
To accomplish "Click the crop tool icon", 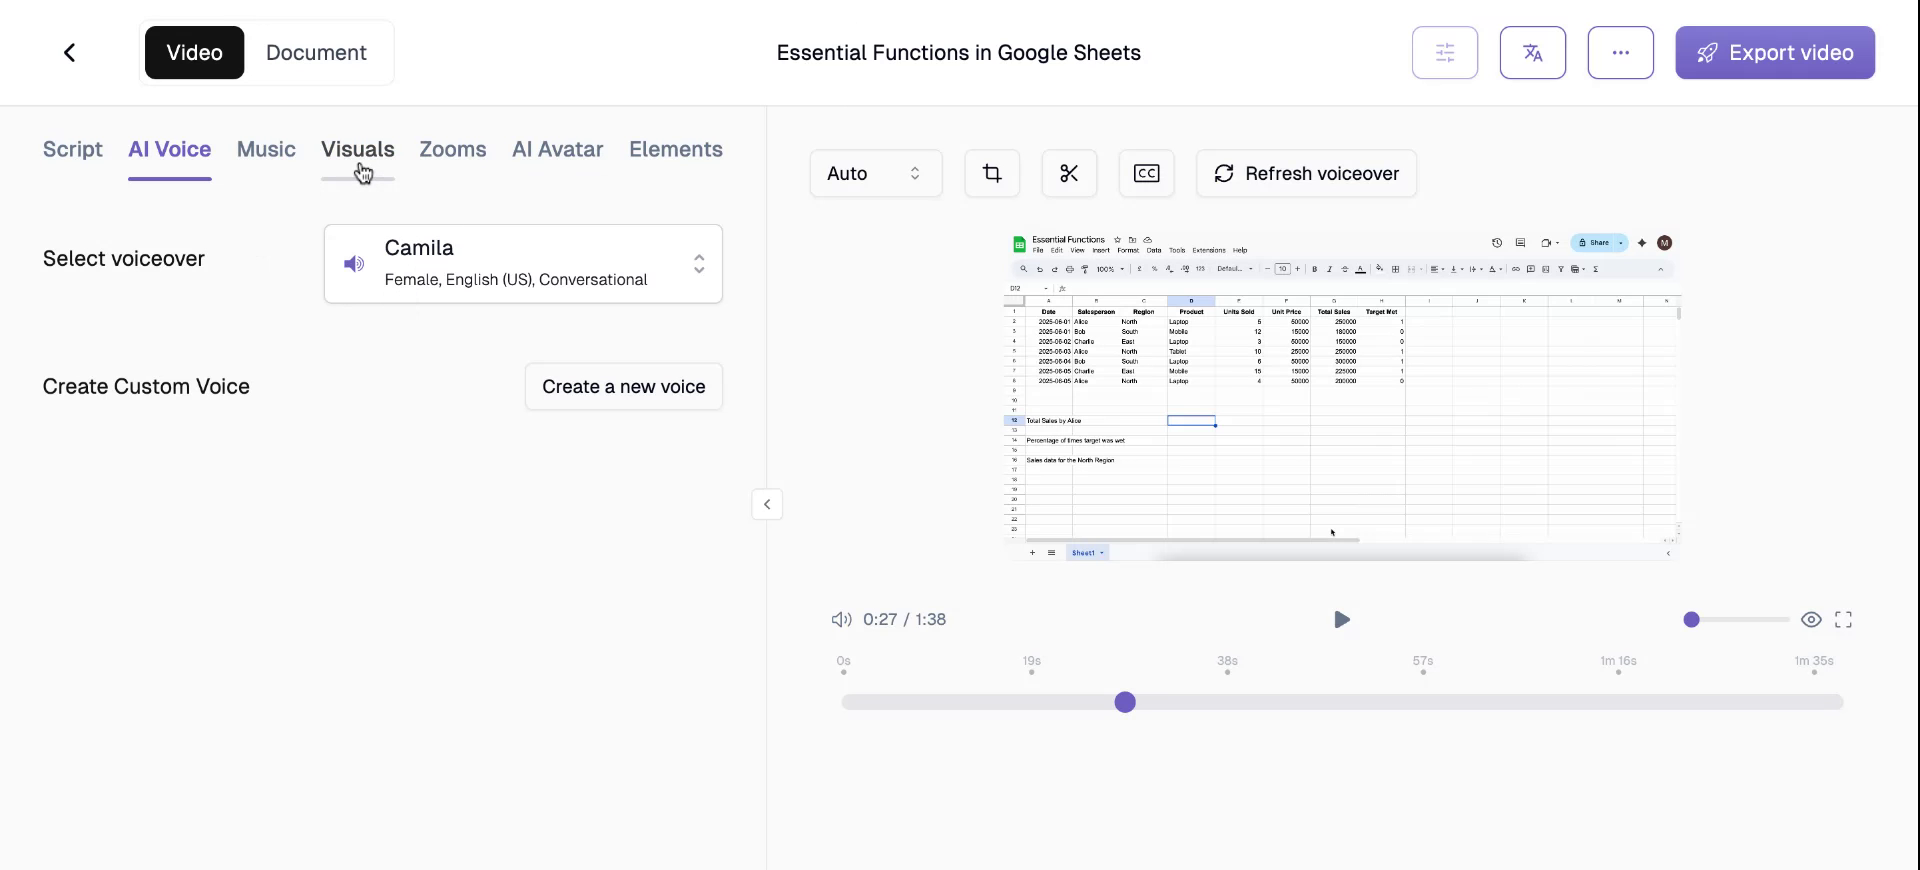I will (x=992, y=173).
